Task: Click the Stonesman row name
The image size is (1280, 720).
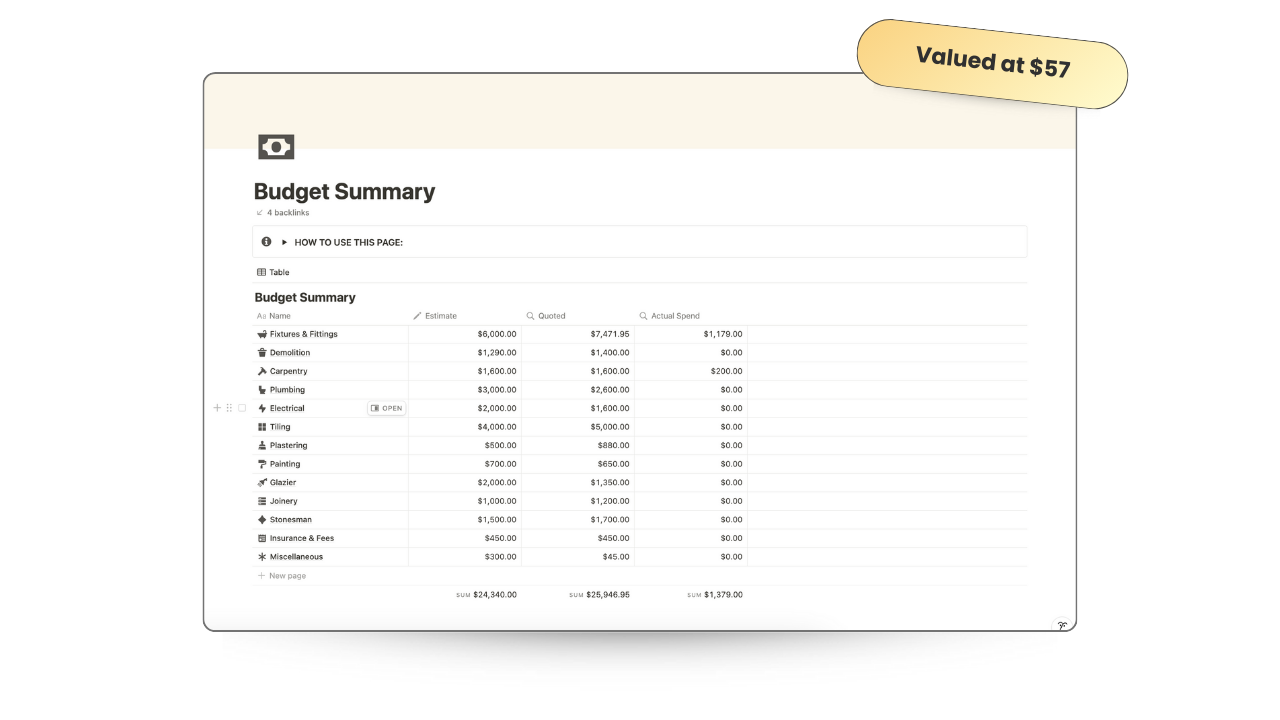Action: pos(291,520)
